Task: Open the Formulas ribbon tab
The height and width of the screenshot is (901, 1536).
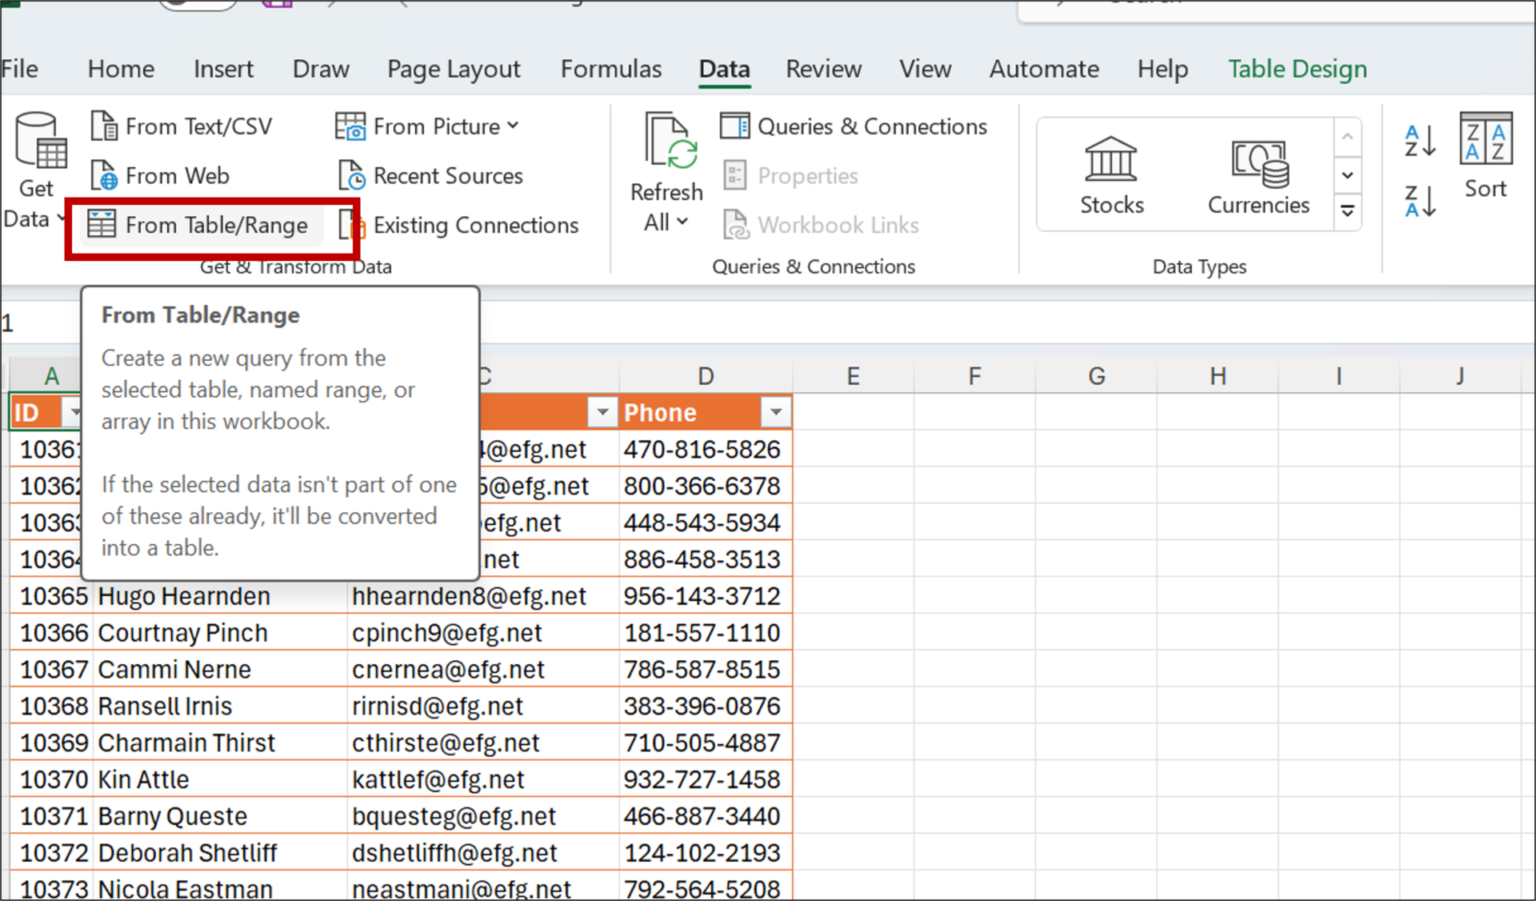Action: [x=610, y=69]
